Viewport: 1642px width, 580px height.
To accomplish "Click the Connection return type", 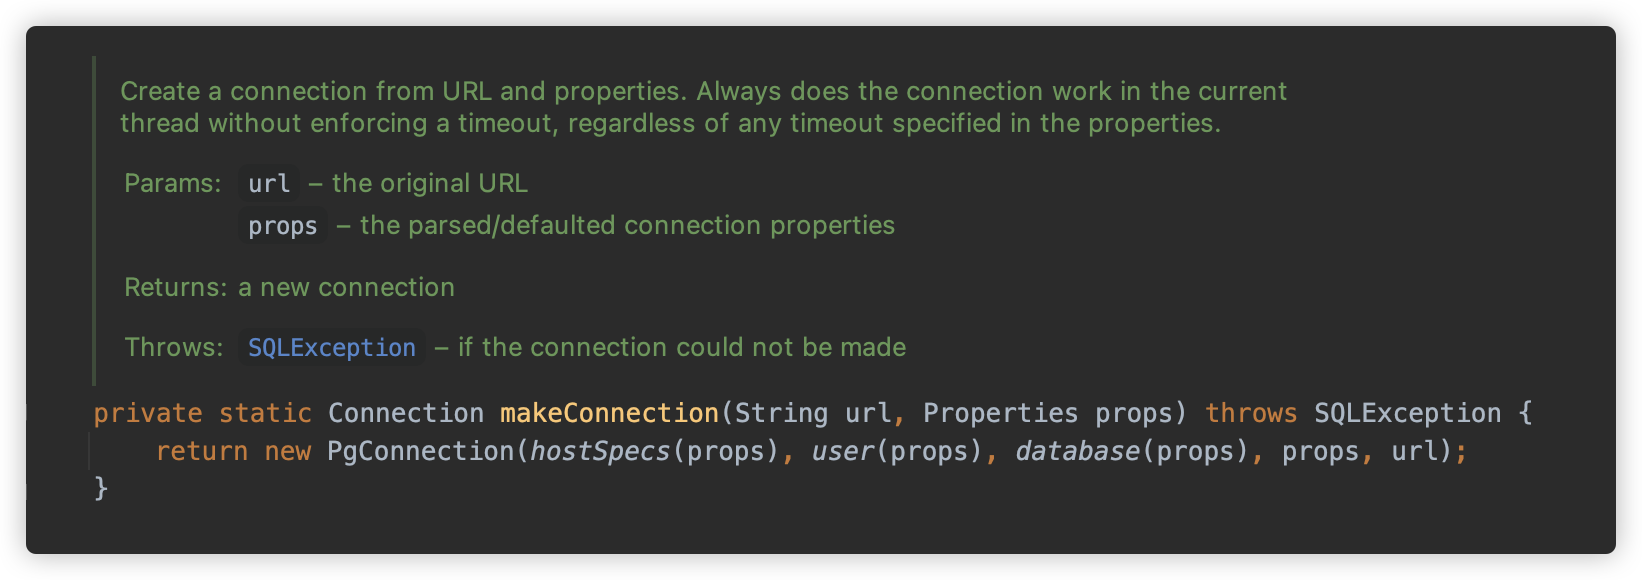I will (406, 414).
